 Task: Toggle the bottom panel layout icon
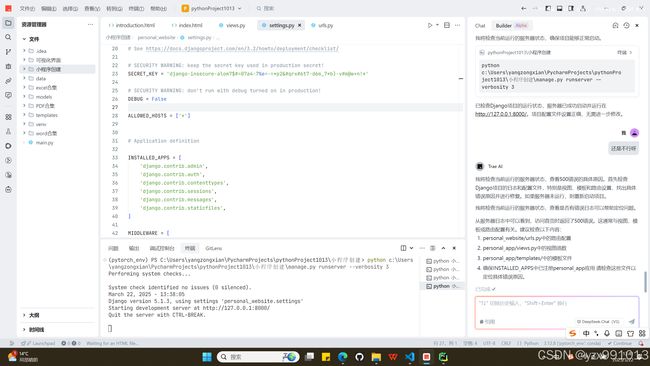(x=560, y=8)
